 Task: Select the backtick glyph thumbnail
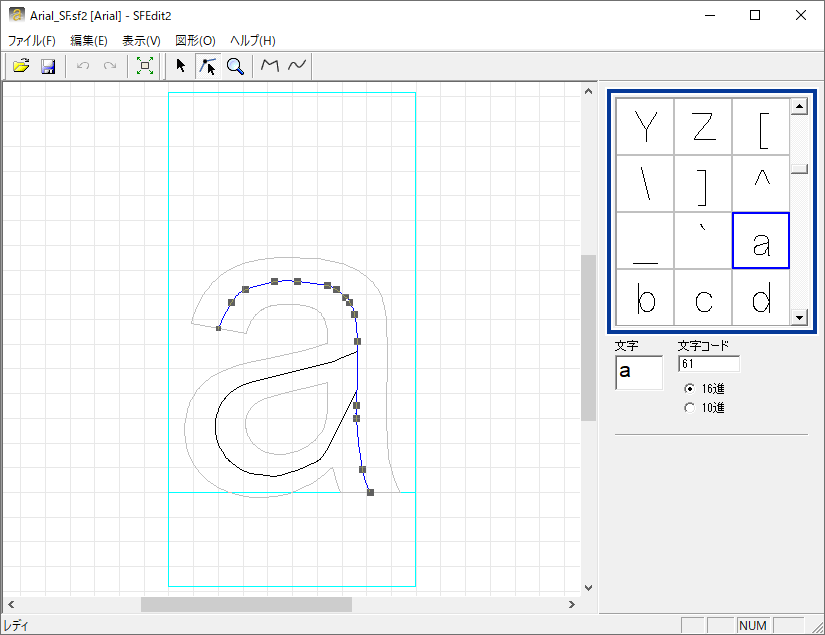click(x=703, y=241)
